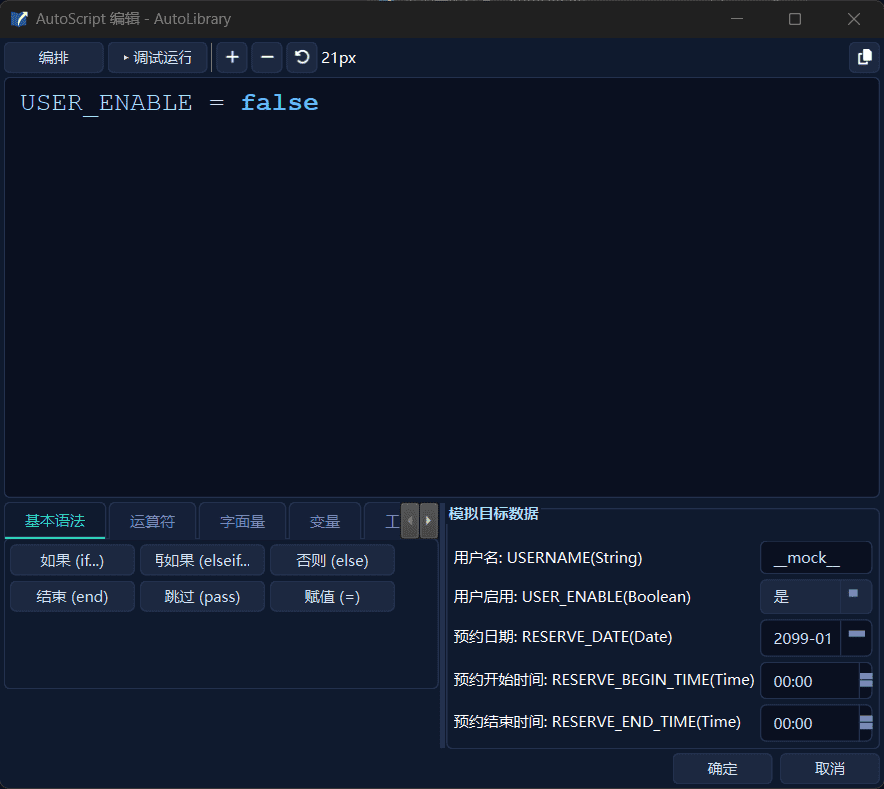Open the 字面量 tab
The image size is (884, 789).
(242, 521)
